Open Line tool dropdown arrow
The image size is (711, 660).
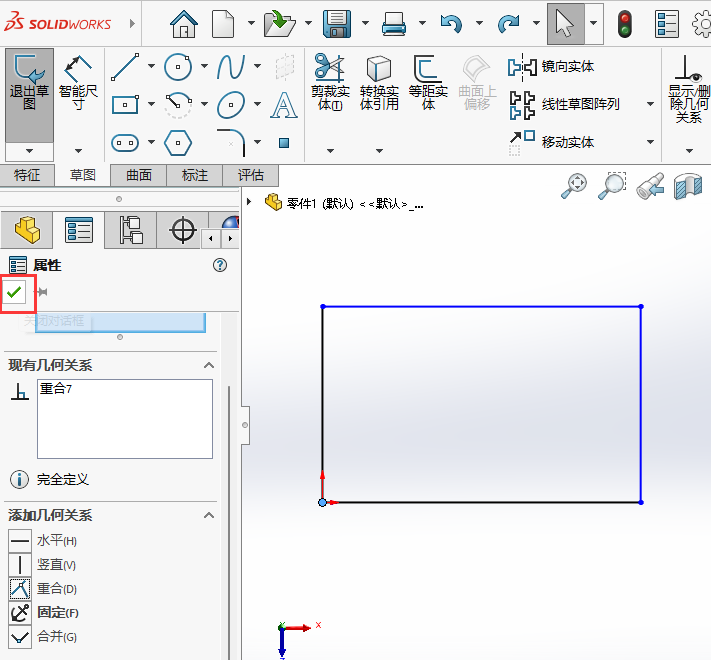pos(151,66)
